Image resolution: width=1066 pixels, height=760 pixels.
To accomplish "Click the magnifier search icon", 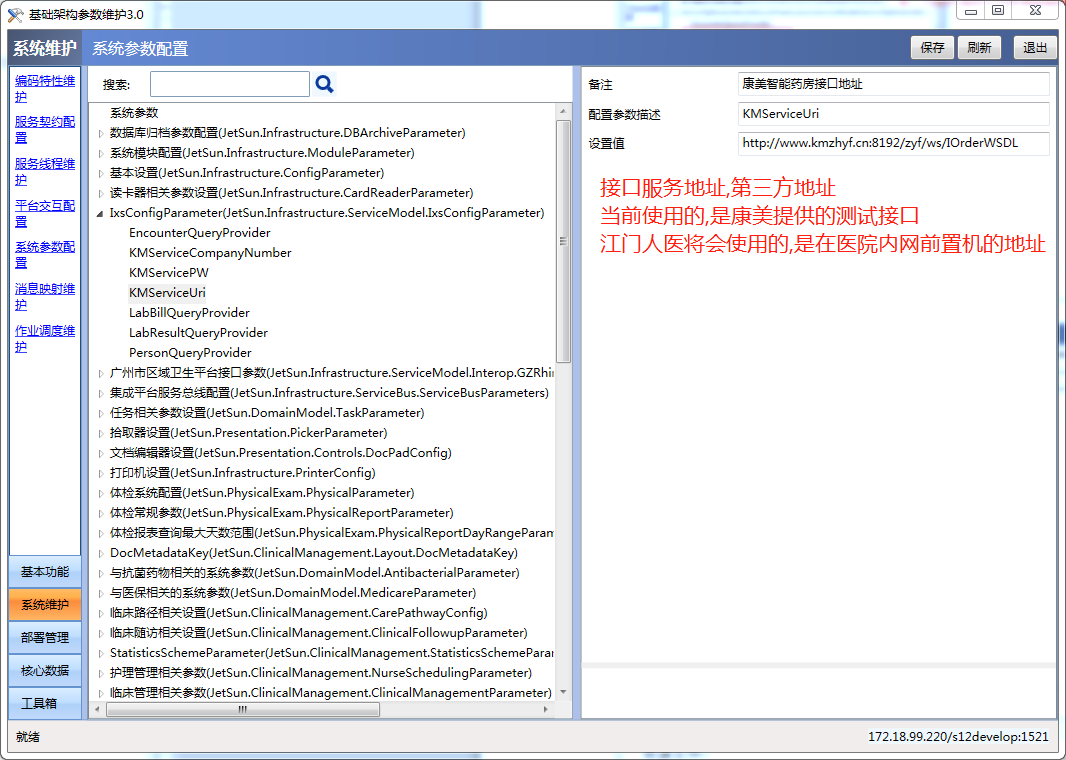I will [x=324, y=84].
